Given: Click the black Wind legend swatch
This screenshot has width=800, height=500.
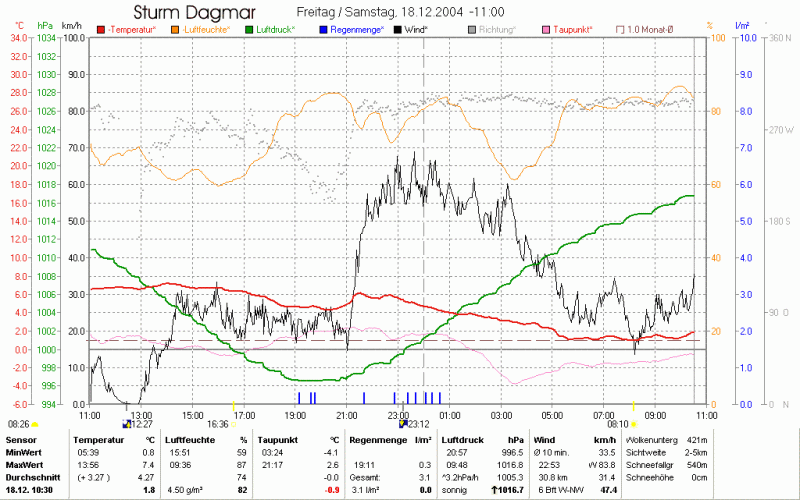Looking at the screenshot, I should [x=397, y=30].
